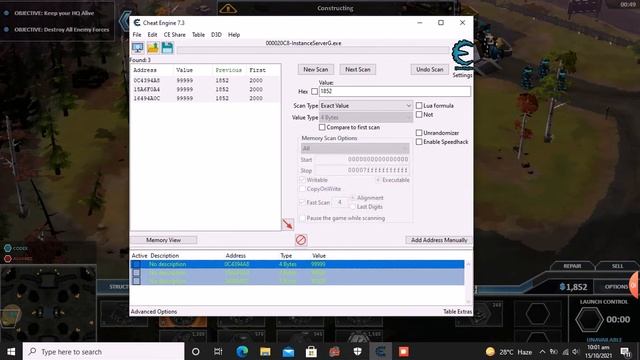Open red recorder app in taskbar

click(x=404, y=351)
